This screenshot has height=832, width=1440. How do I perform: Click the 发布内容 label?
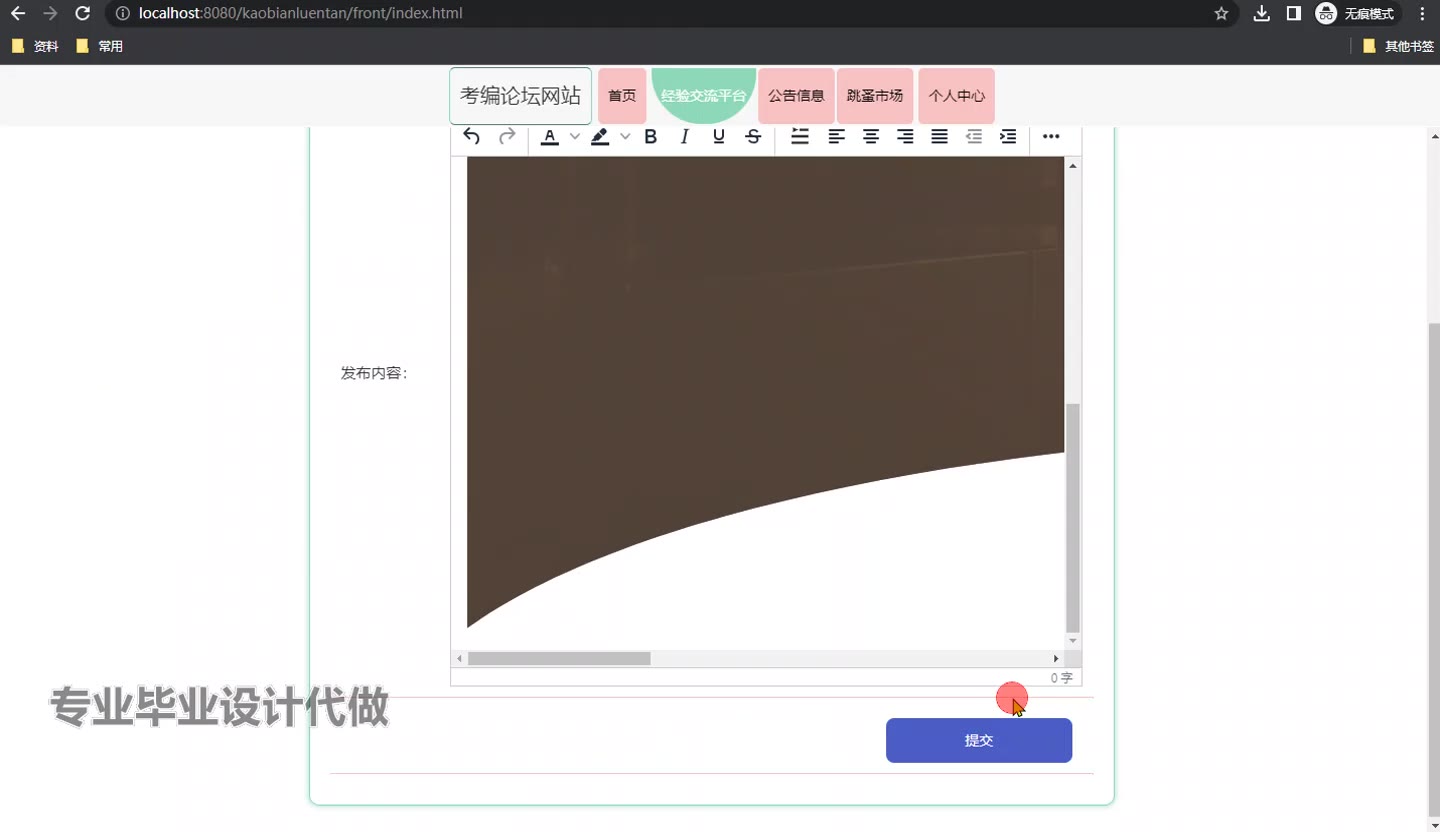(374, 373)
